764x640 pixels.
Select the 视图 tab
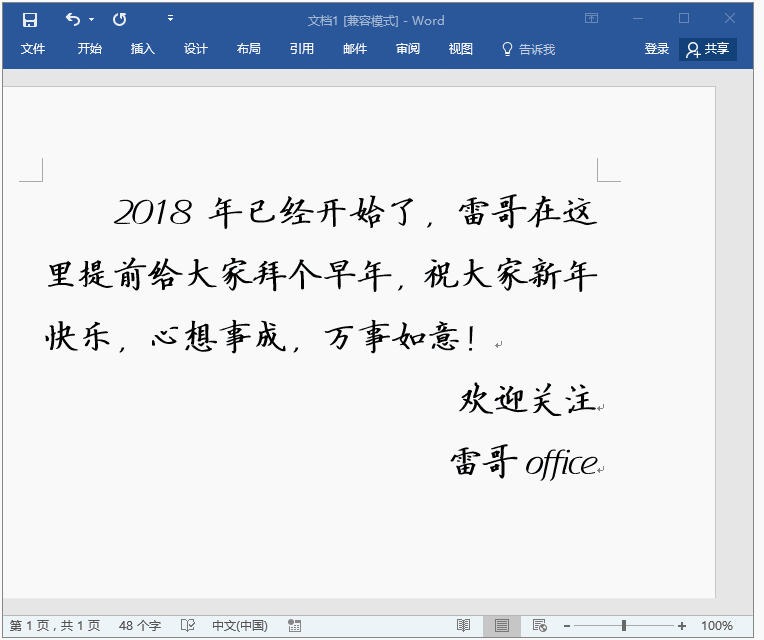pyautogui.click(x=460, y=49)
